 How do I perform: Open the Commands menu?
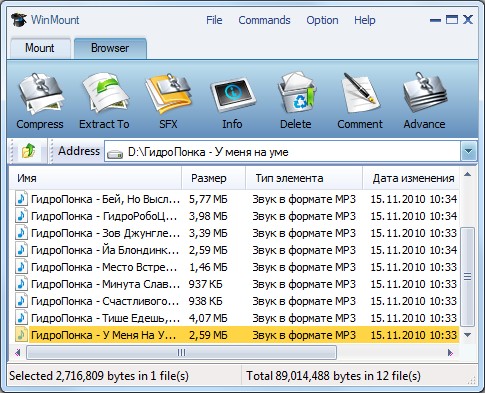pos(264,20)
